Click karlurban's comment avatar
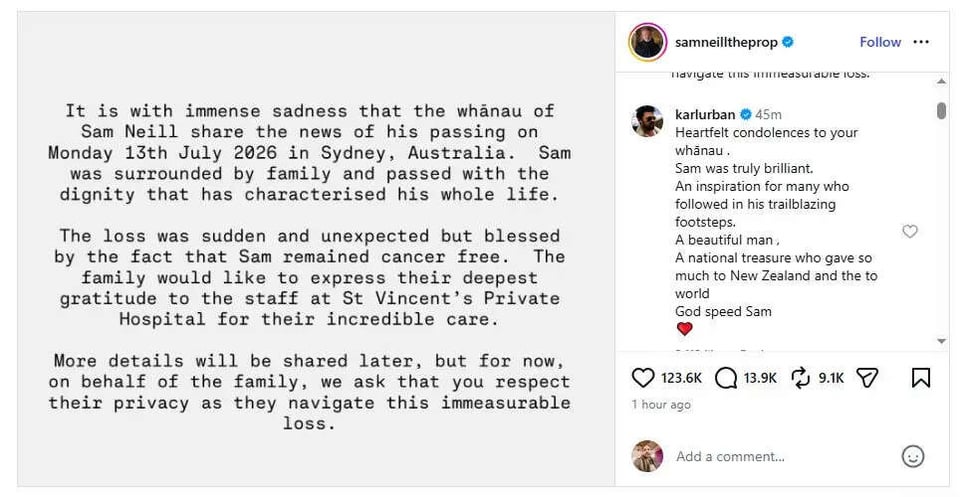The height and width of the screenshot is (497, 960). pos(647,121)
